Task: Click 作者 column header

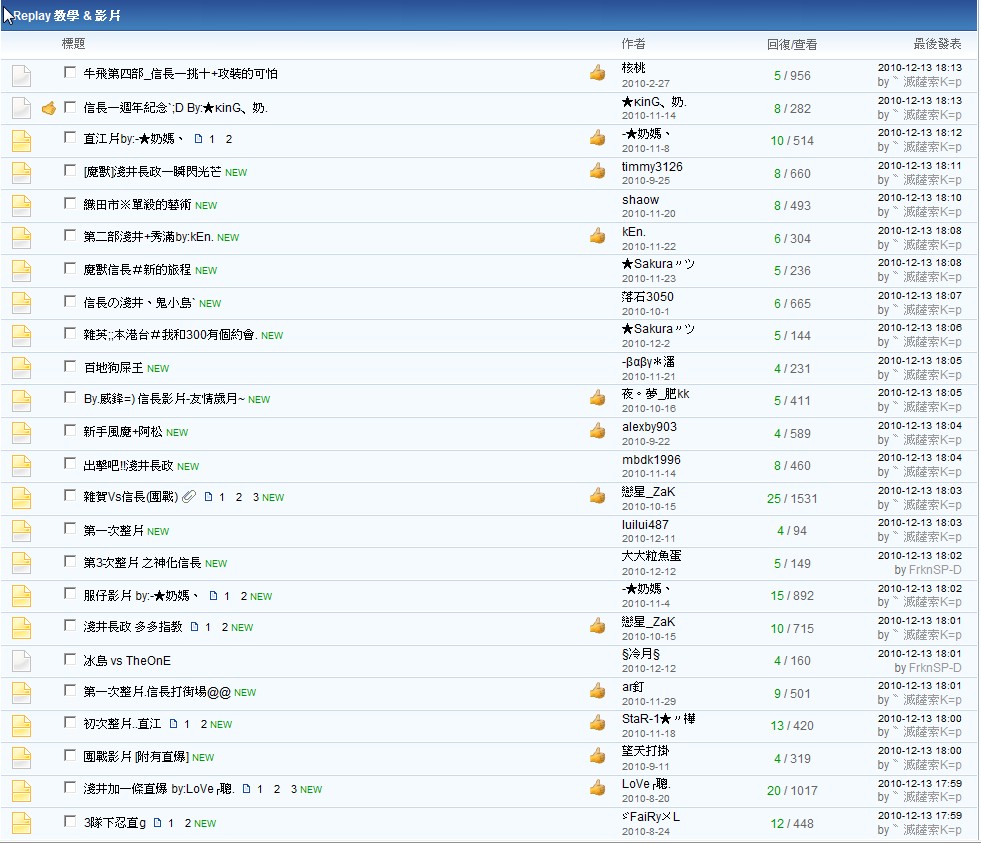Action: click(633, 44)
